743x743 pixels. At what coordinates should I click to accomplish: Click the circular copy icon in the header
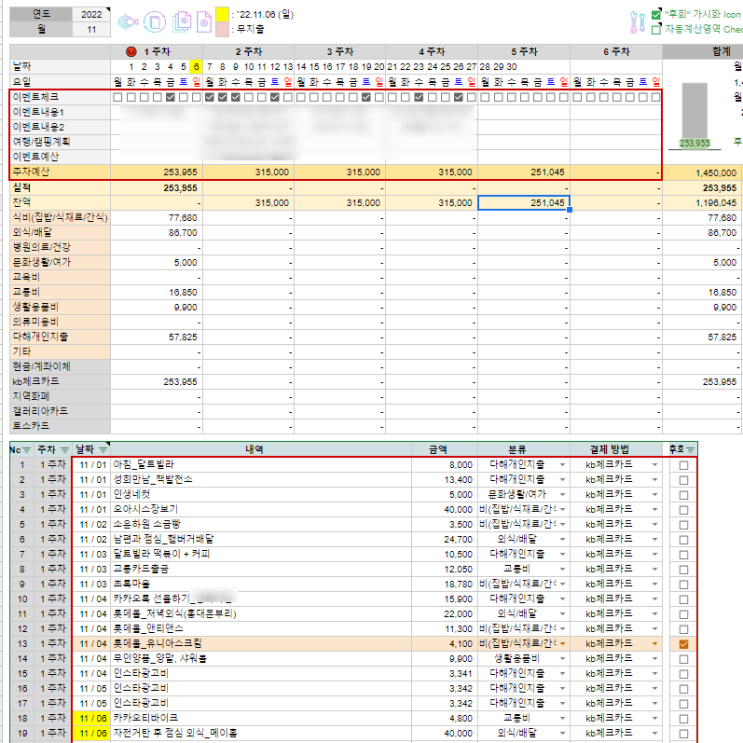(x=154, y=22)
